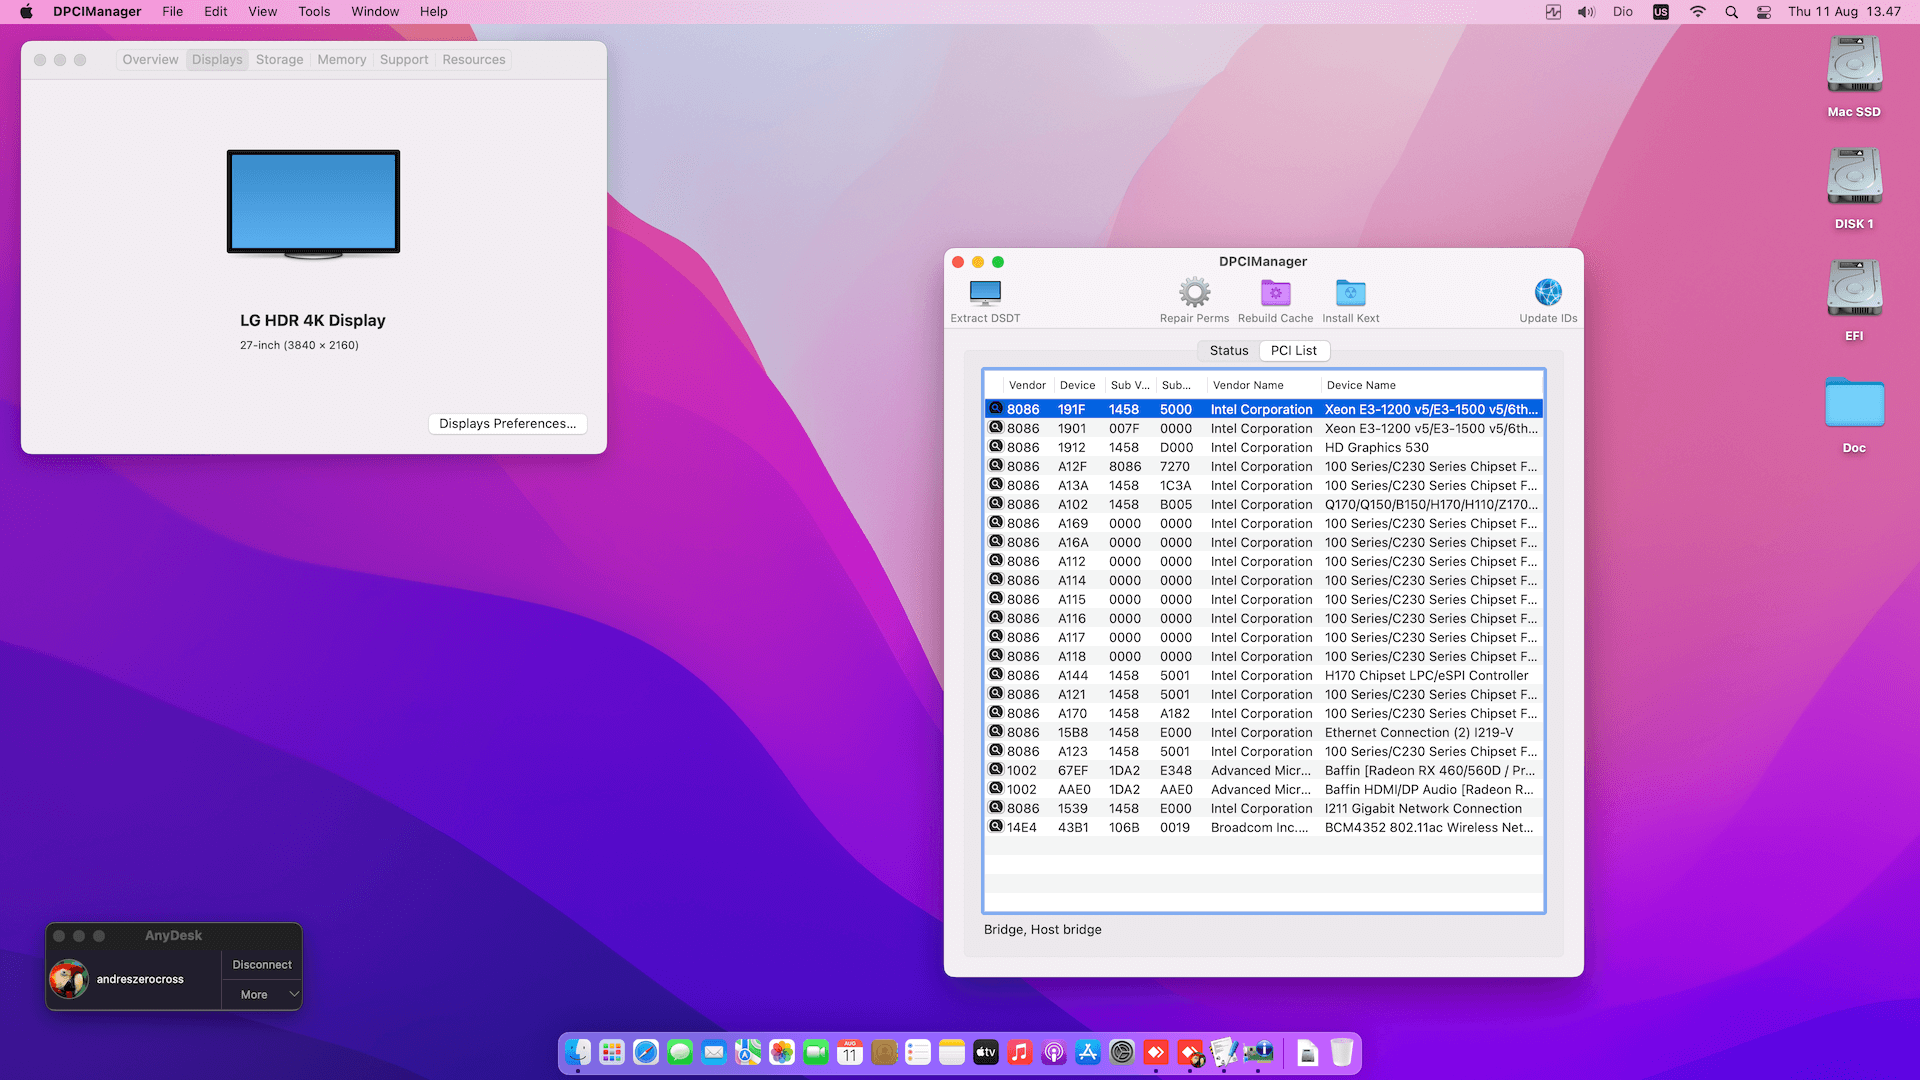Start FaceTime from the Dock

click(816, 1052)
